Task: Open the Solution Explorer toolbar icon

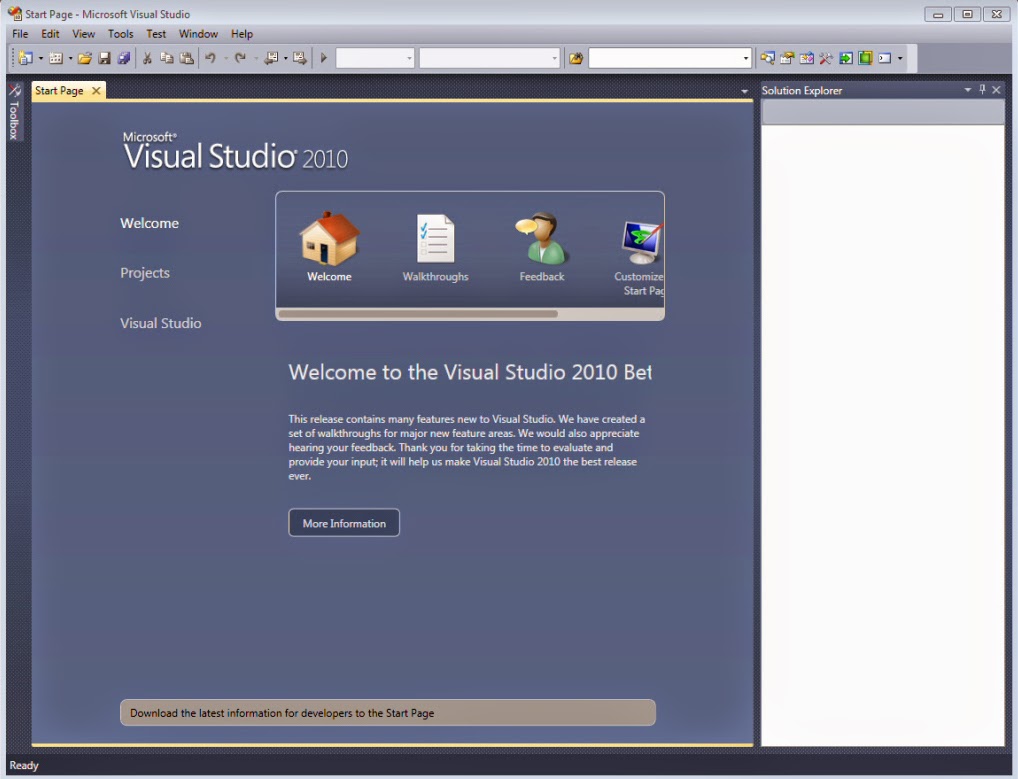Action: click(x=767, y=58)
